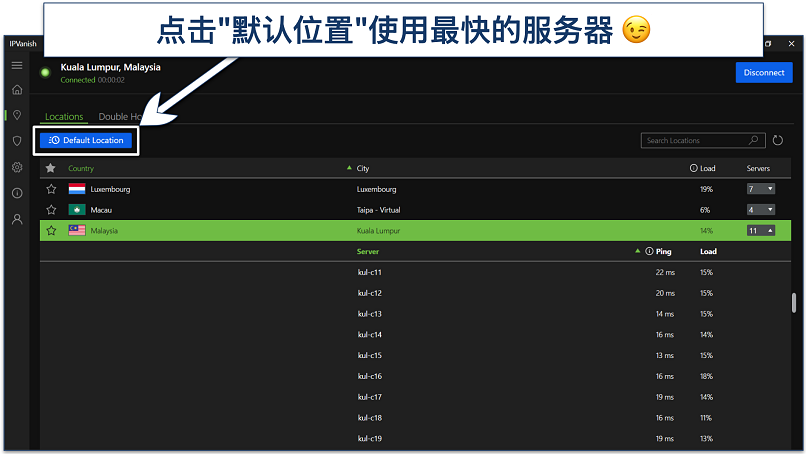
Task: Click Taipa - Virtual city cell
Action: point(378,210)
